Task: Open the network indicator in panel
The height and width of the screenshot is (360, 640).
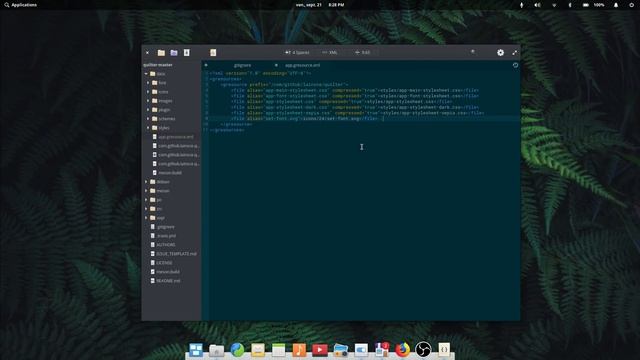Action: 554,5
